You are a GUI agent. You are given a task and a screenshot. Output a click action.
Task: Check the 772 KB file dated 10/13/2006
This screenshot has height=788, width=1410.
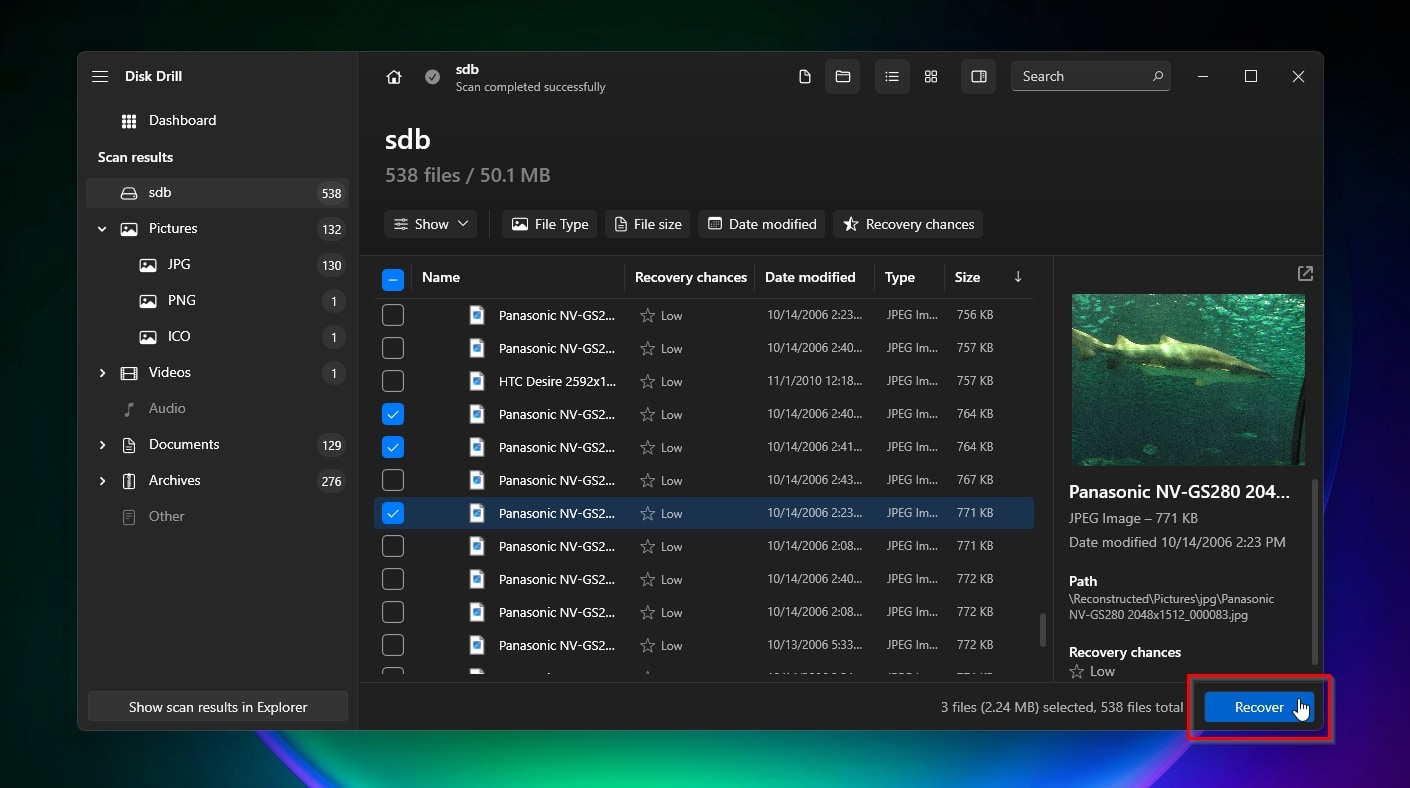coord(393,645)
